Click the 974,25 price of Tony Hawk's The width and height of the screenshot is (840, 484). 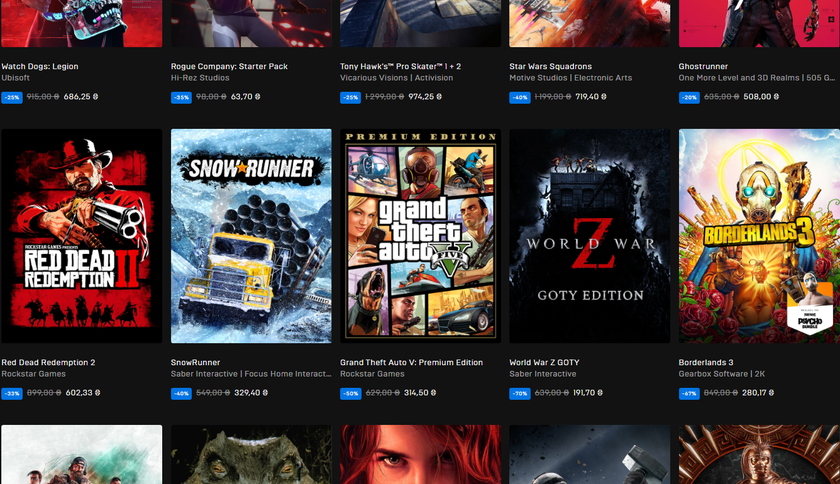pyautogui.click(x=425, y=97)
